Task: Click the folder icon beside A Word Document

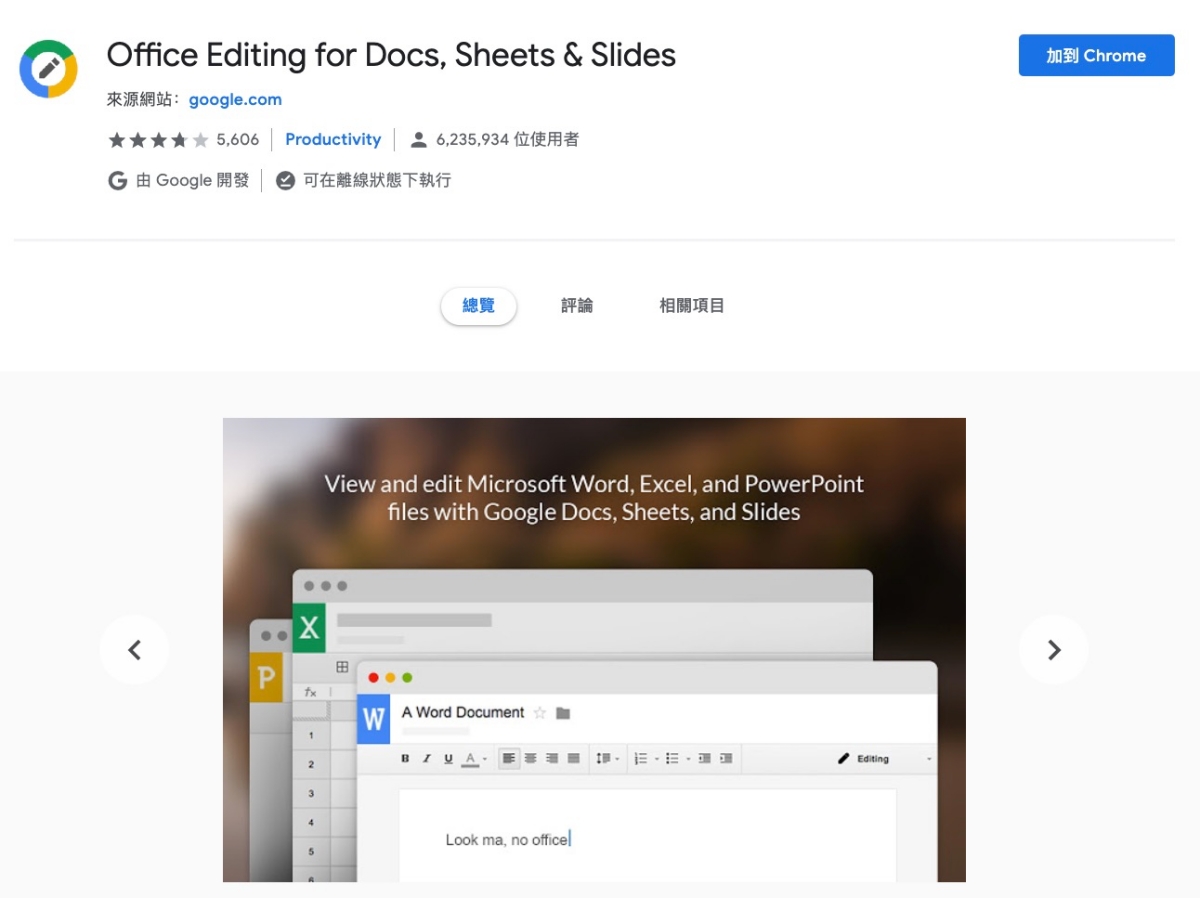Action: tap(563, 713)
